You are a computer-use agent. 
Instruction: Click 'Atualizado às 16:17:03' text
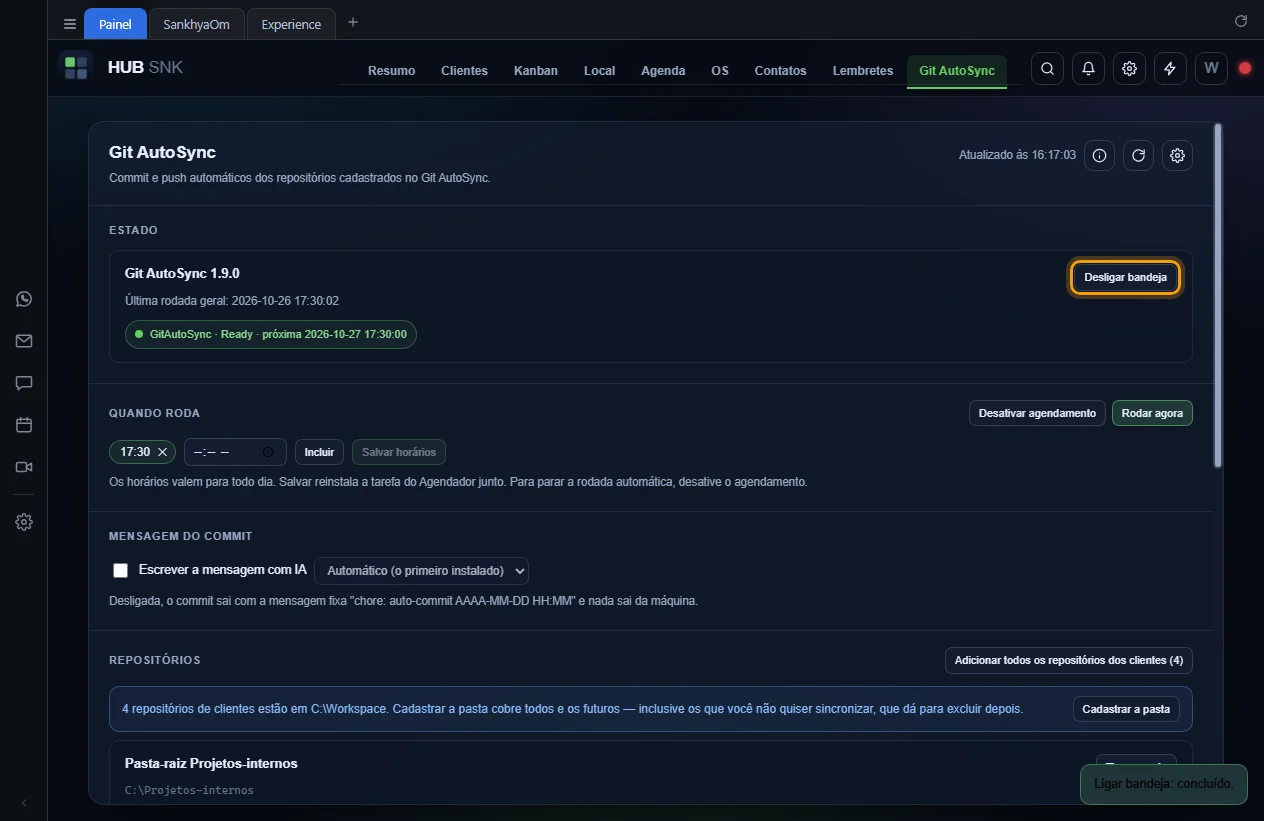(x=1017, y=155)
